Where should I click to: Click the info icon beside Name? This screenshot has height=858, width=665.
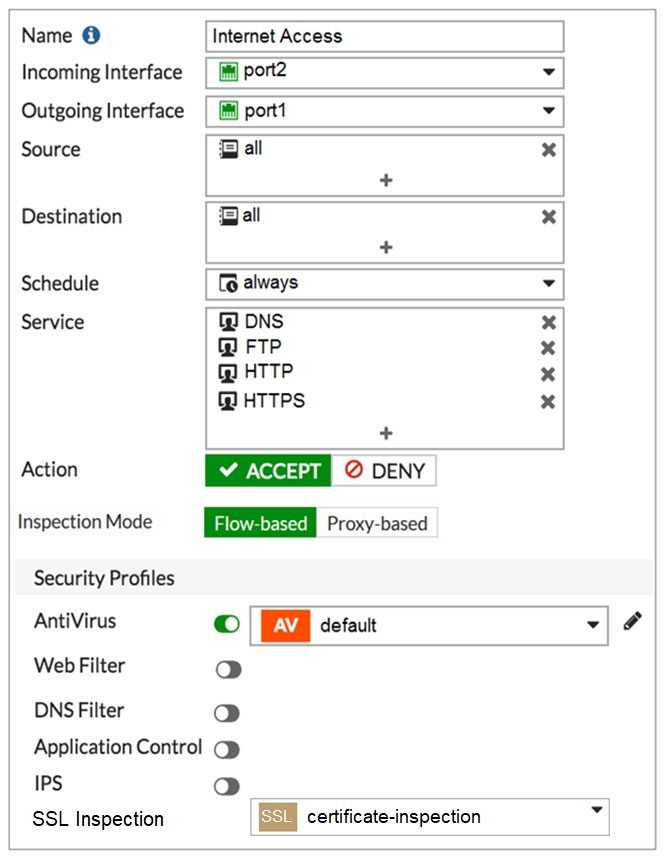(x=91, y=36)
